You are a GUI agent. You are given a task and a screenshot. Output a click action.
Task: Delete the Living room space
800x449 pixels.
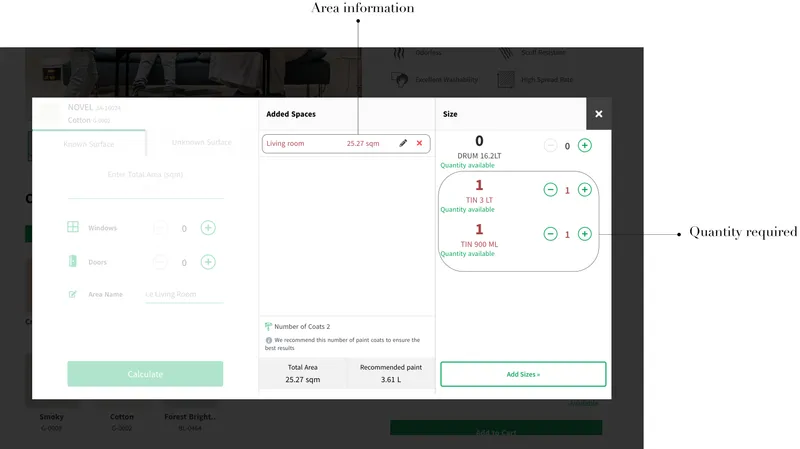[x=419, y=144]
